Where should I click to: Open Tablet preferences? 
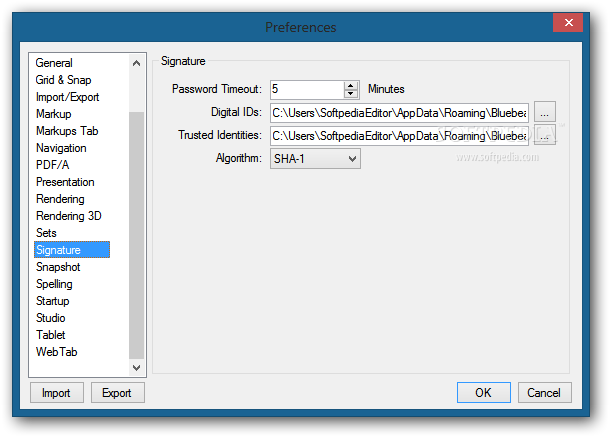[x=51, y=335]
